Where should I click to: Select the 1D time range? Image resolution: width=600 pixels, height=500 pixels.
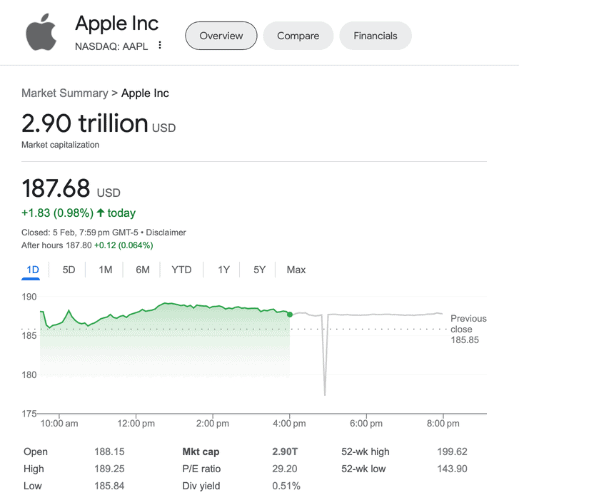pyautogui.click(x=33, y=270)
